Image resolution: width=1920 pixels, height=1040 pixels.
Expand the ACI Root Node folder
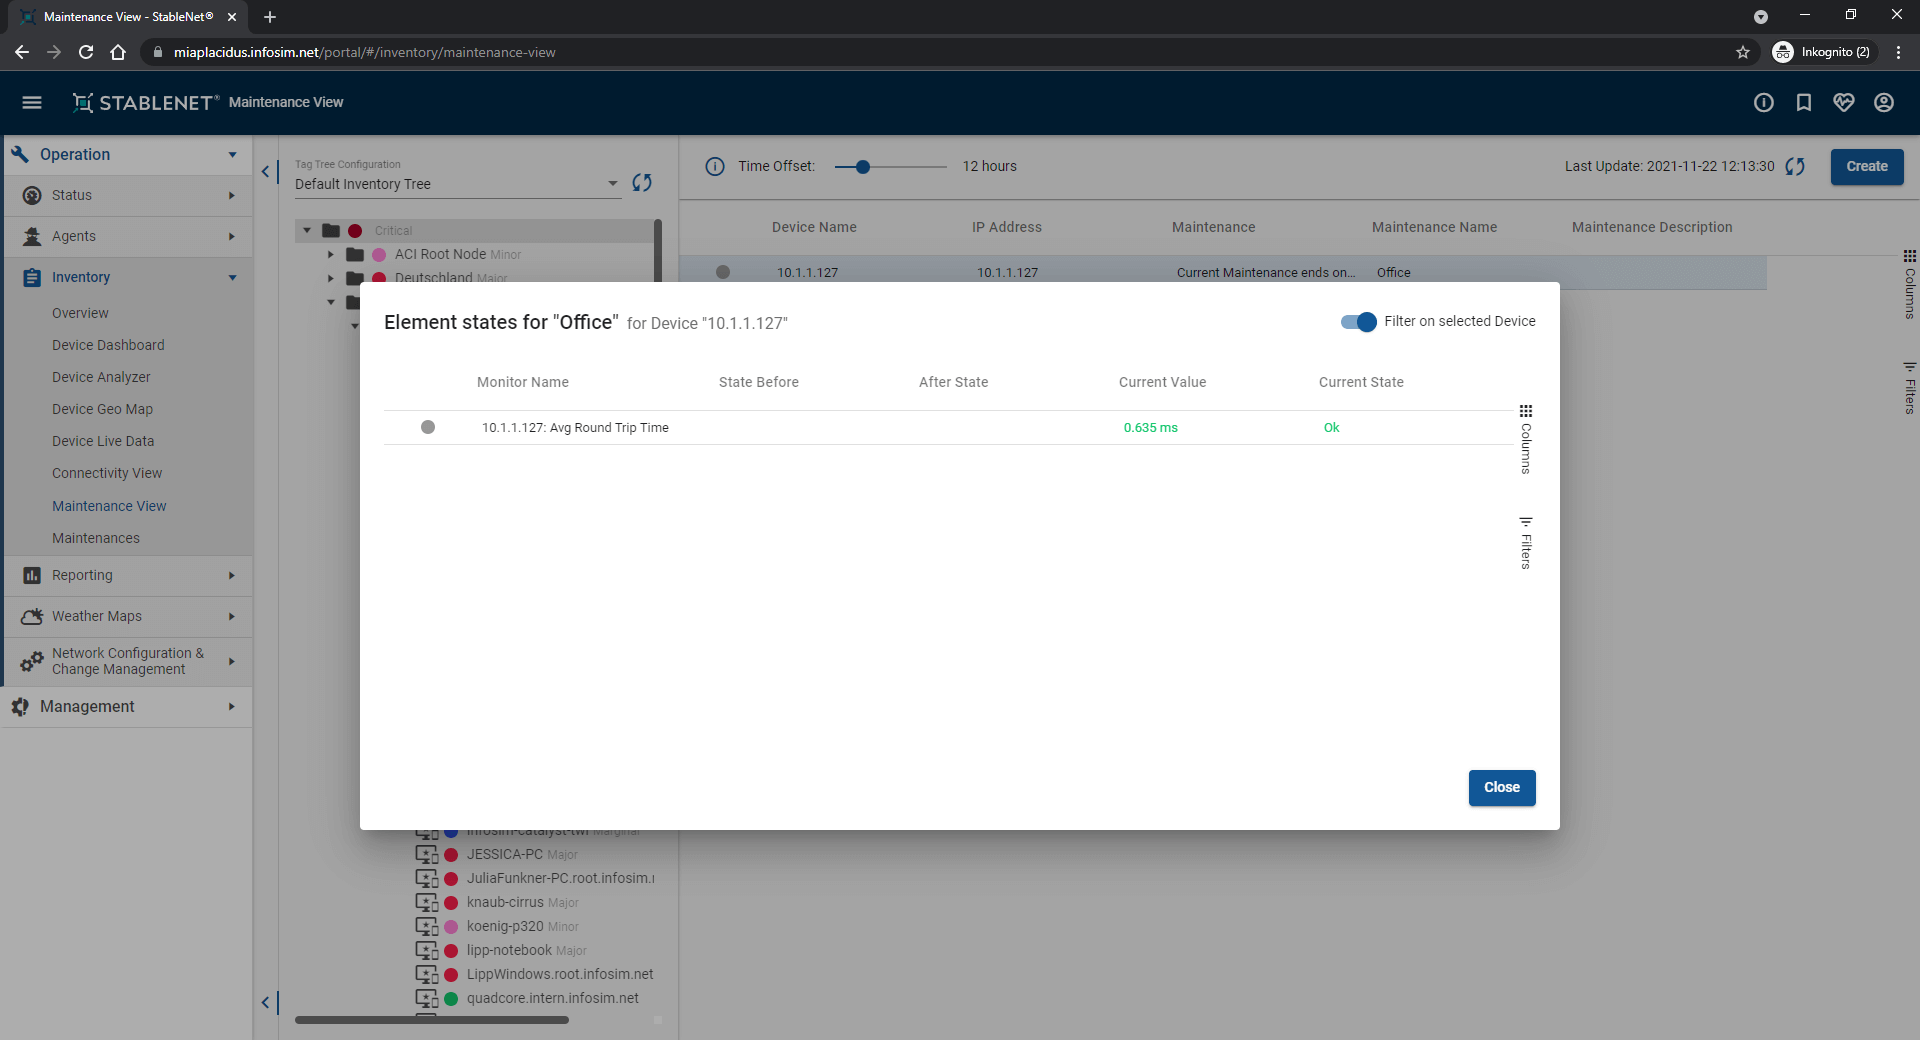click(x=330, y=254)
